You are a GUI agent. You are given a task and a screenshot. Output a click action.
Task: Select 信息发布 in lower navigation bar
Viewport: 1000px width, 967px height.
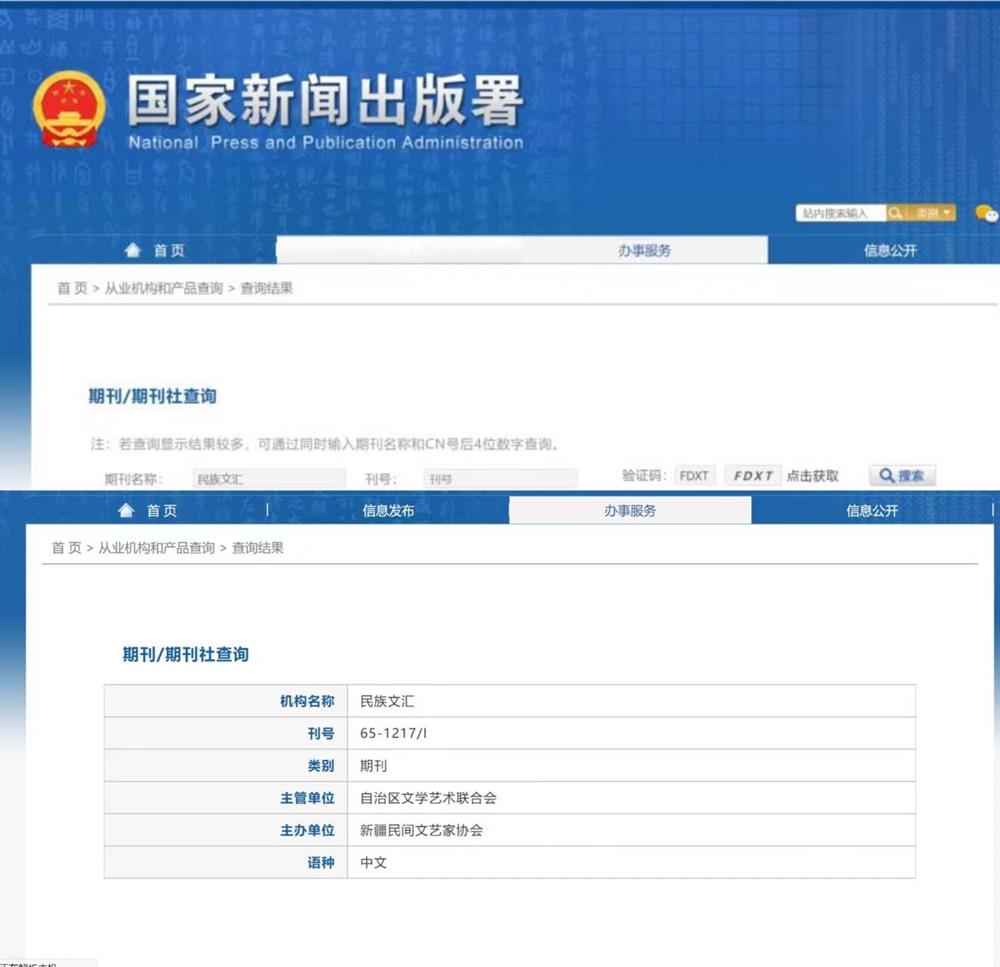388,511
